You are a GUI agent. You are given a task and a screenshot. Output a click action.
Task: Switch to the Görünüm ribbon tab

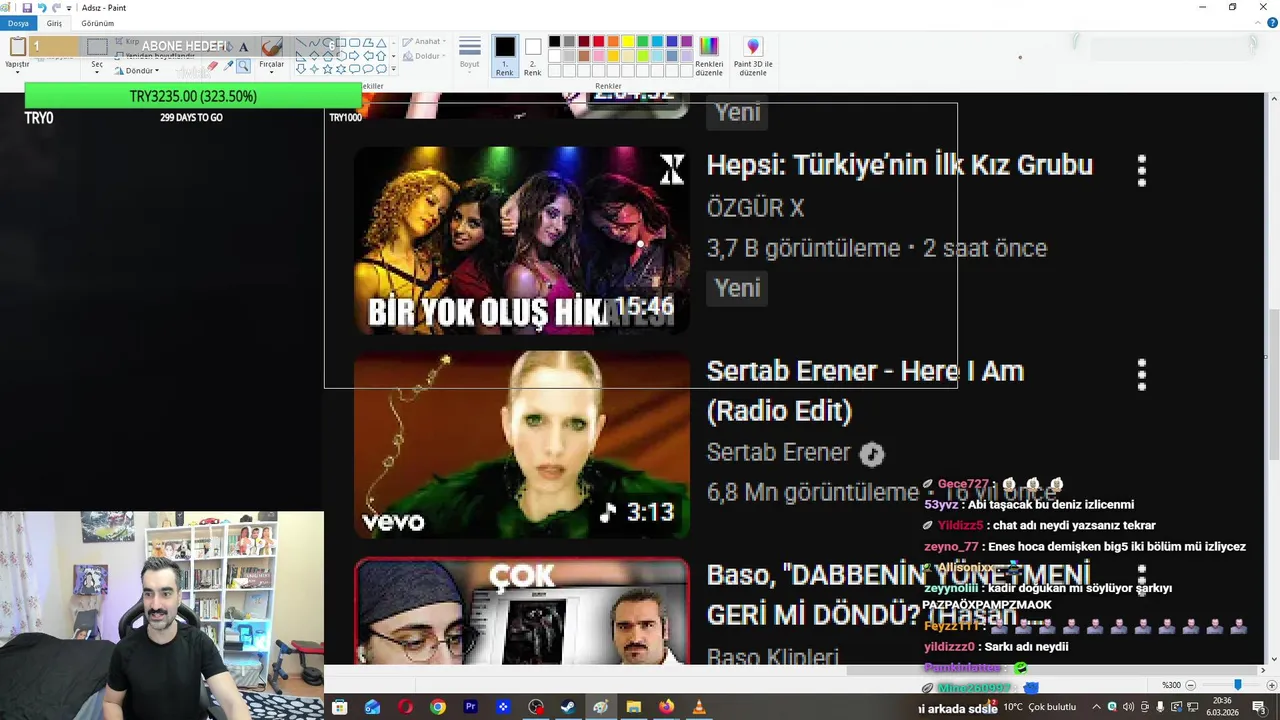tap(98, 23)
